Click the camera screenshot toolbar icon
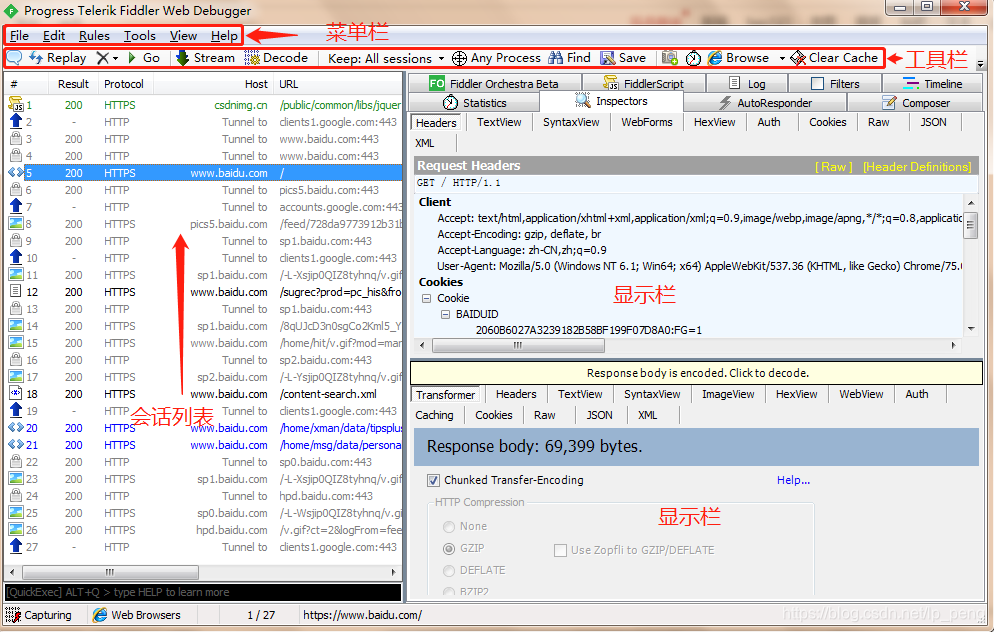Viewport: 994px width, 632px height. (669, 58)
